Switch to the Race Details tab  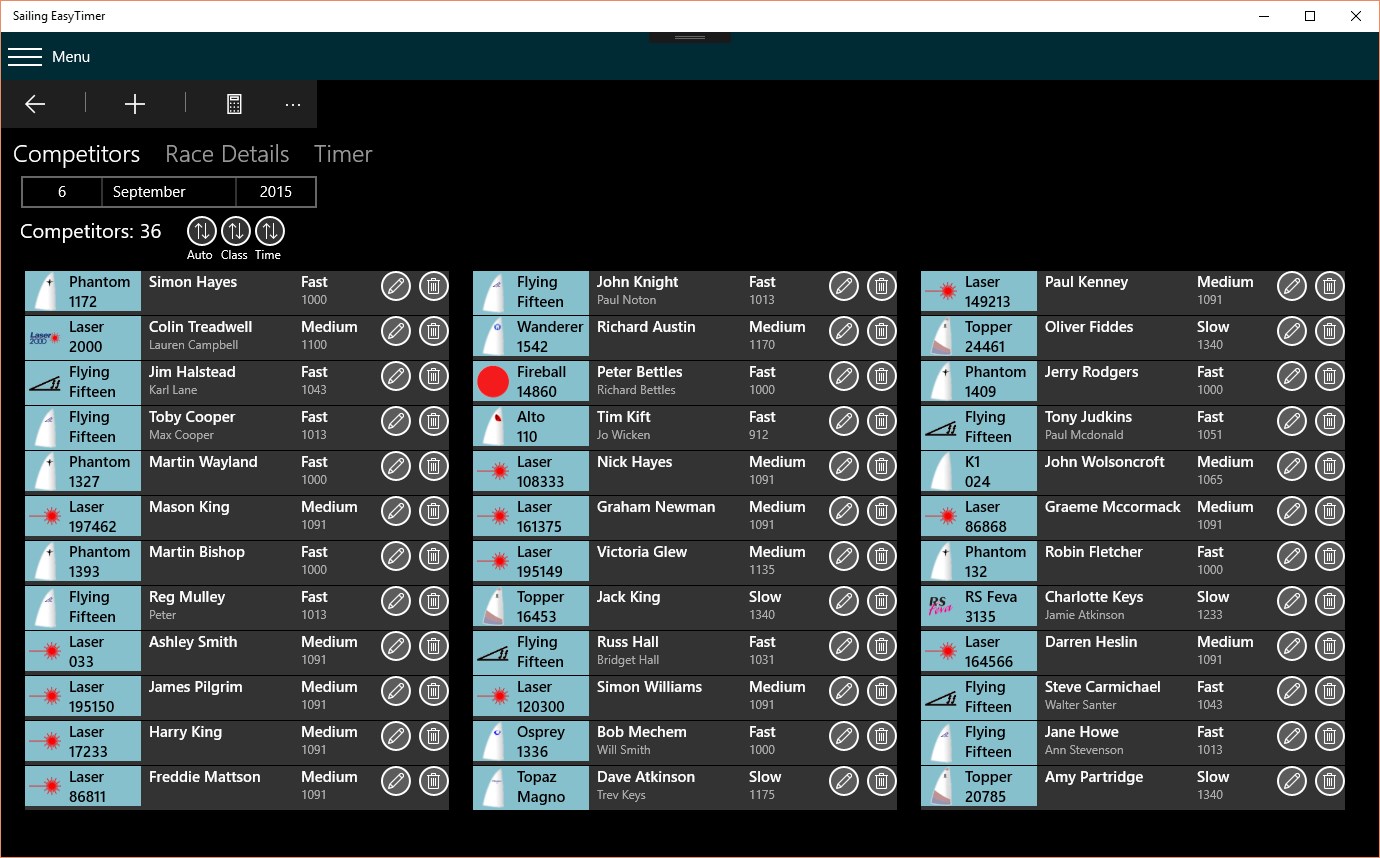(227, 154)
